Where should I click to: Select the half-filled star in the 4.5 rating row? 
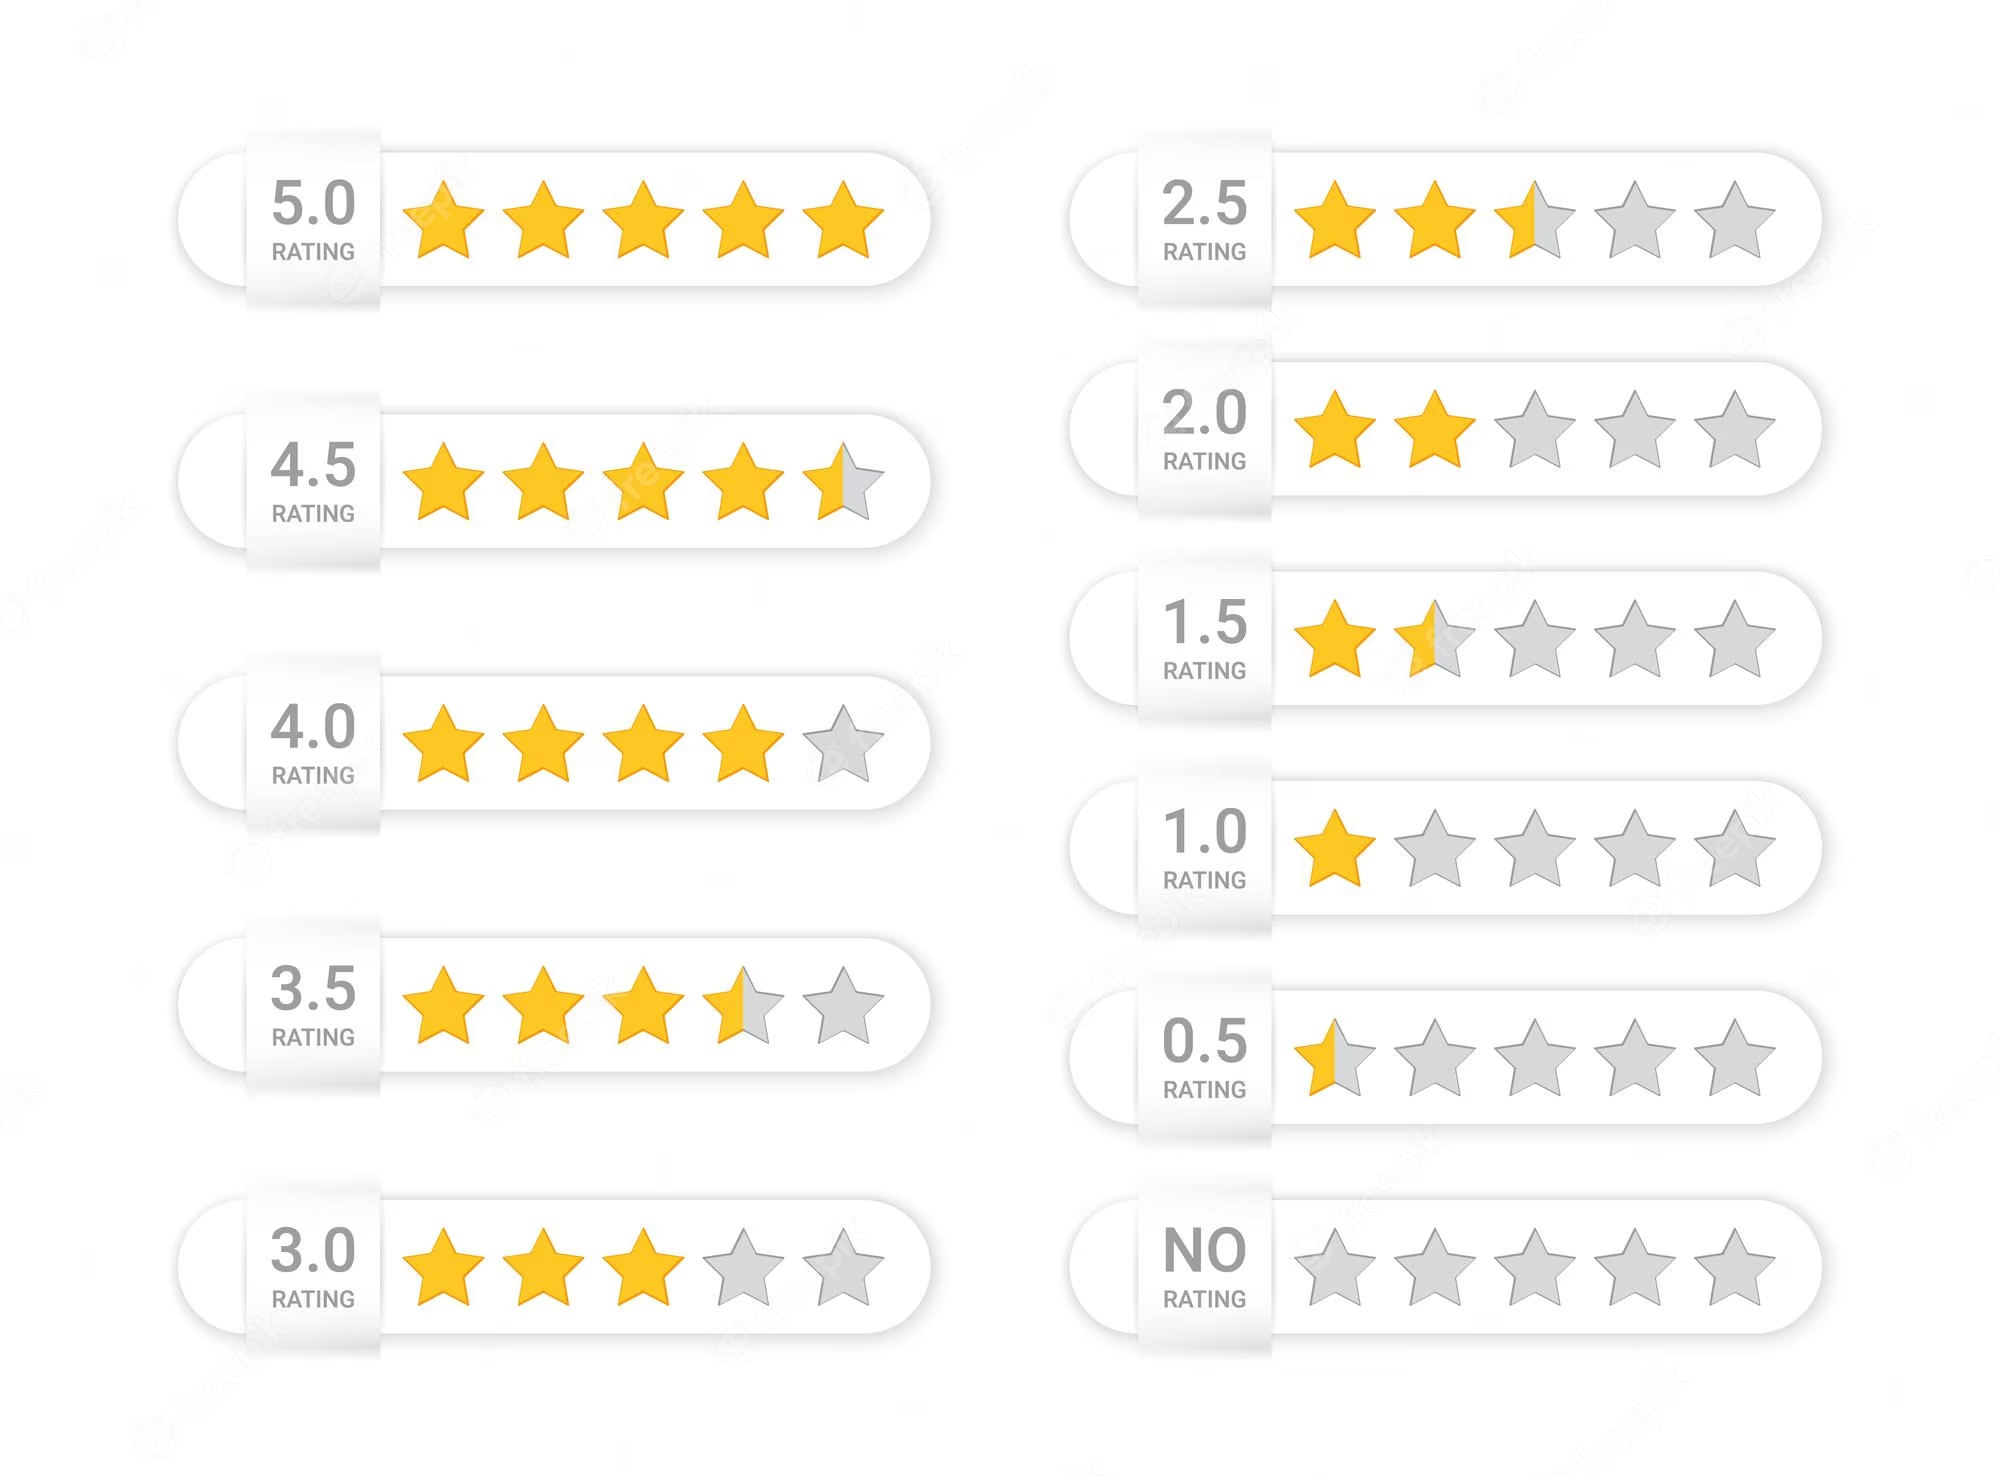point(843,483)
